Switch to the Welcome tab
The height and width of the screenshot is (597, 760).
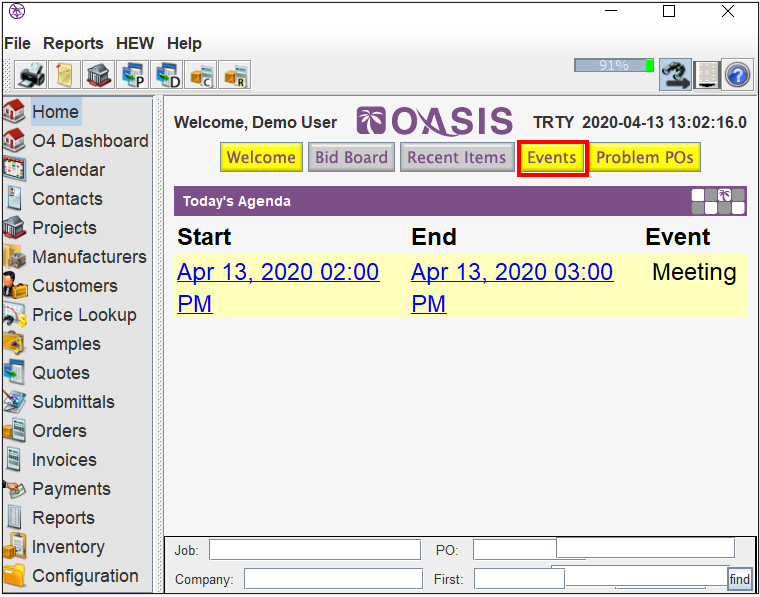[261, 157]
